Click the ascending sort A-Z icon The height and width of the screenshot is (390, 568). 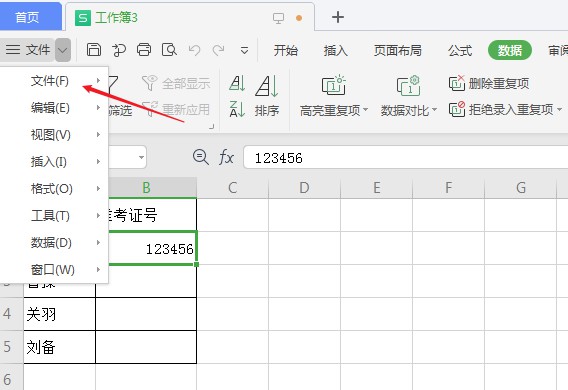coord(237,83)
